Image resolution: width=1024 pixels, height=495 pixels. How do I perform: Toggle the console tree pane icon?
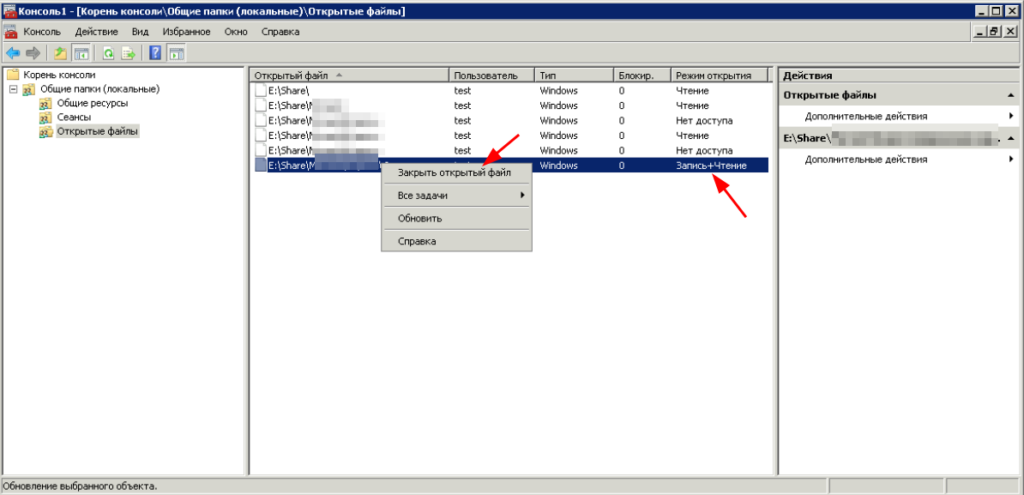(80, 53)
